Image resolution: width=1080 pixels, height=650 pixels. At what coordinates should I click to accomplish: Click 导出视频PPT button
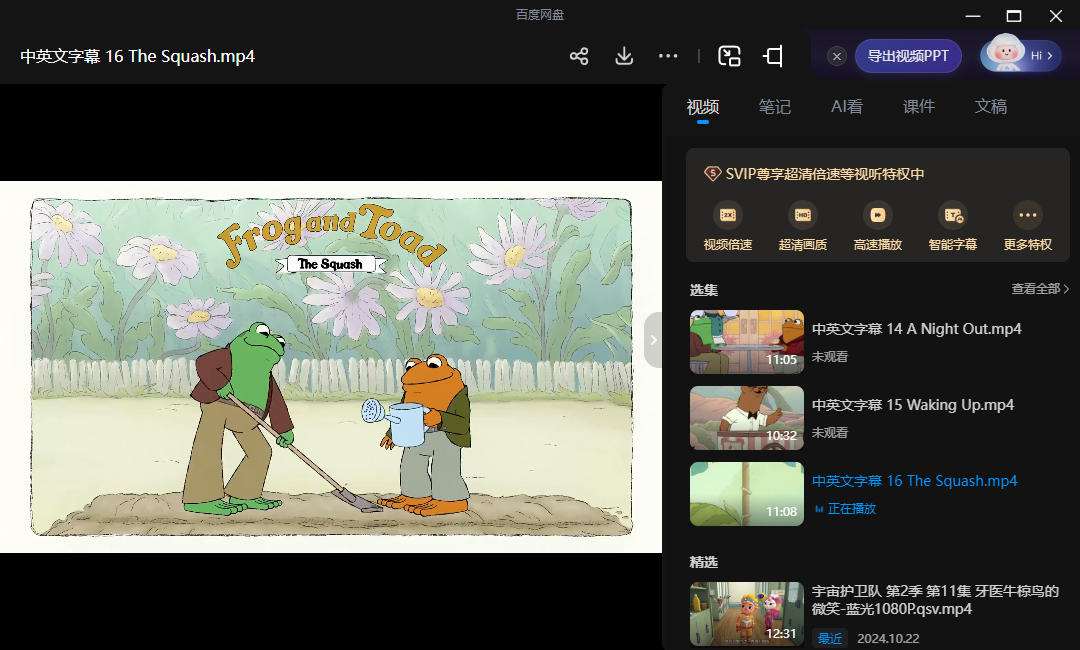tap(908, 56)
